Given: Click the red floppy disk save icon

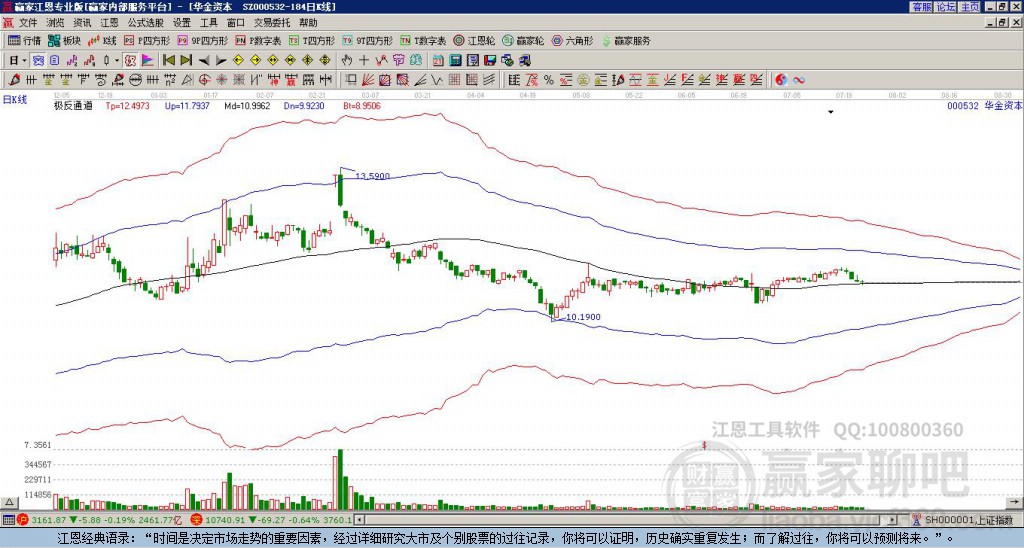Looking at the screenshot, I should 490,61.
